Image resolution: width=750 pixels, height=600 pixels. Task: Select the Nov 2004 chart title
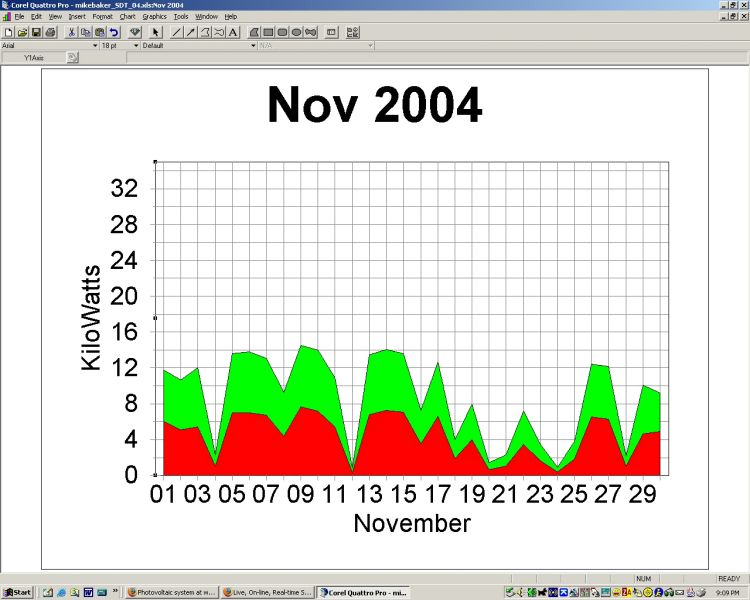[374, 105]
